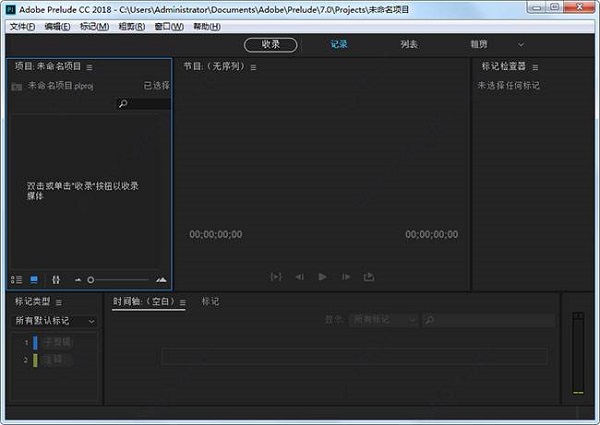This screenshot has width=600, height=425.
Task: Open the 项目 panel menu icon
Action: (x=90, y=67)
